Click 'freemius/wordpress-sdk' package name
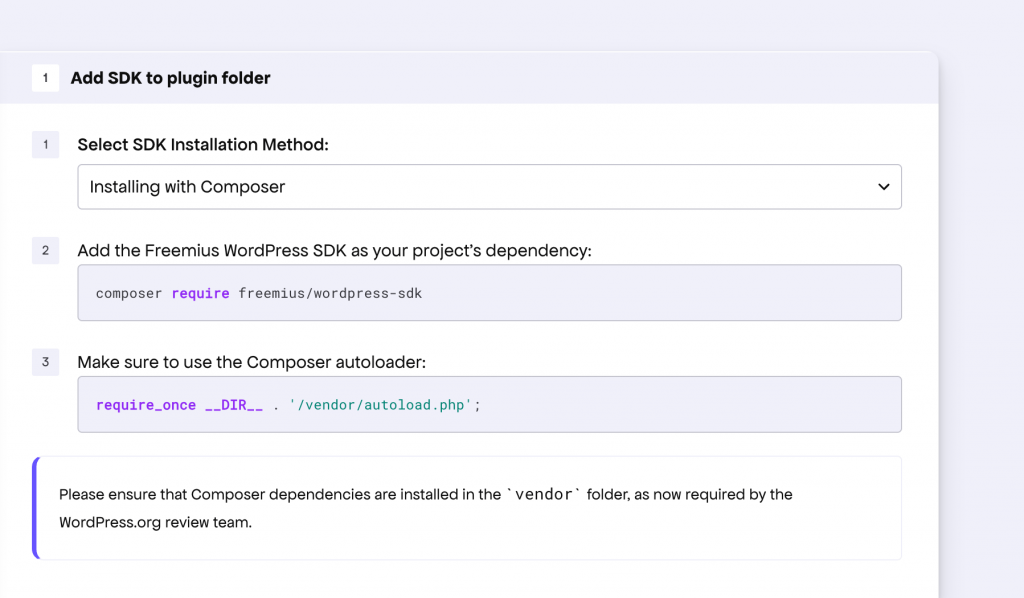The height and width of the screenshot is (598, 1024). click(330, 293)
